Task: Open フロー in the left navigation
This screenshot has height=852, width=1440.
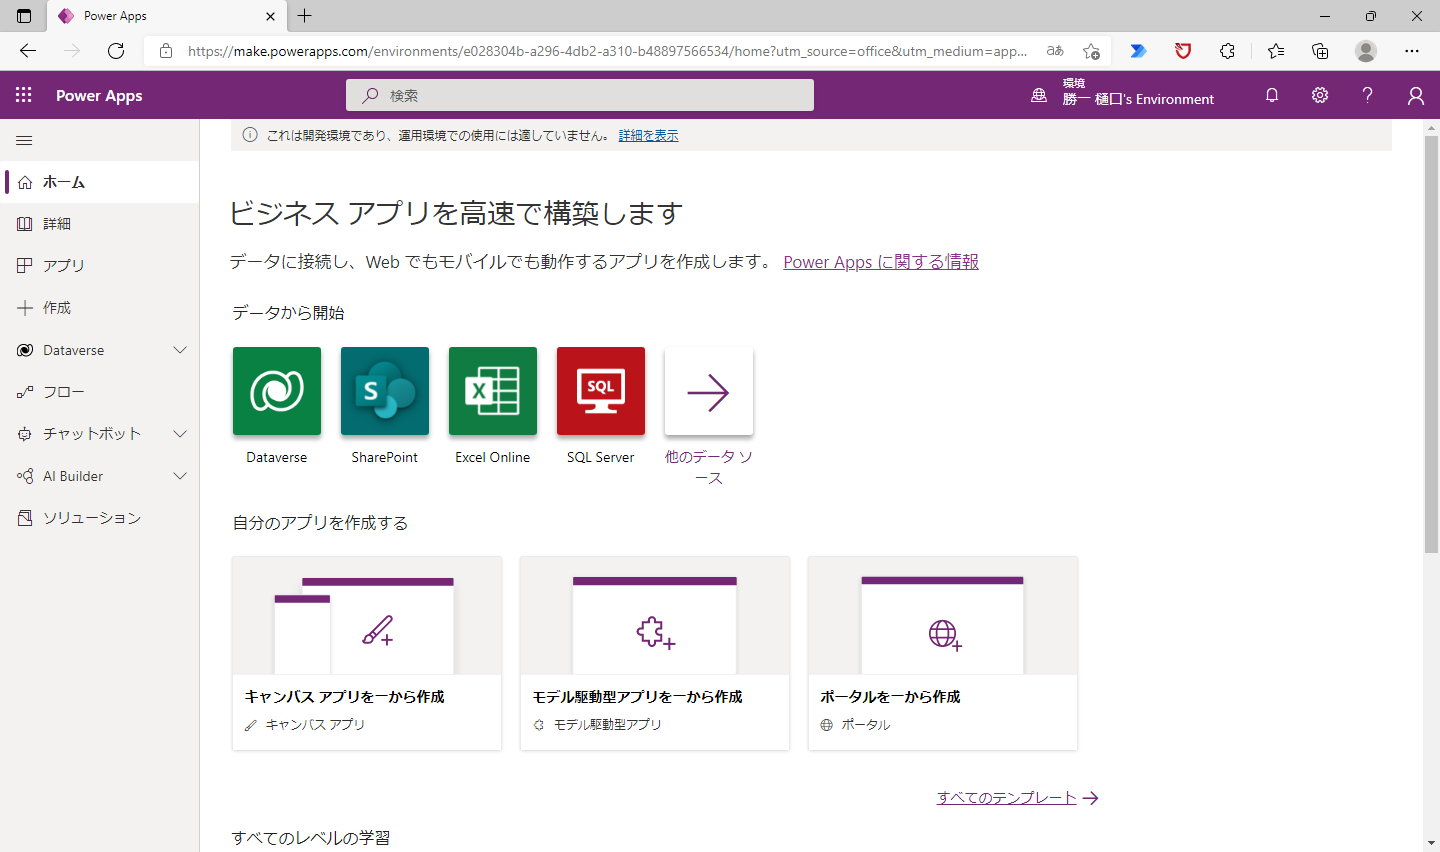Action: pyautogui.click(x=100, y=392)
